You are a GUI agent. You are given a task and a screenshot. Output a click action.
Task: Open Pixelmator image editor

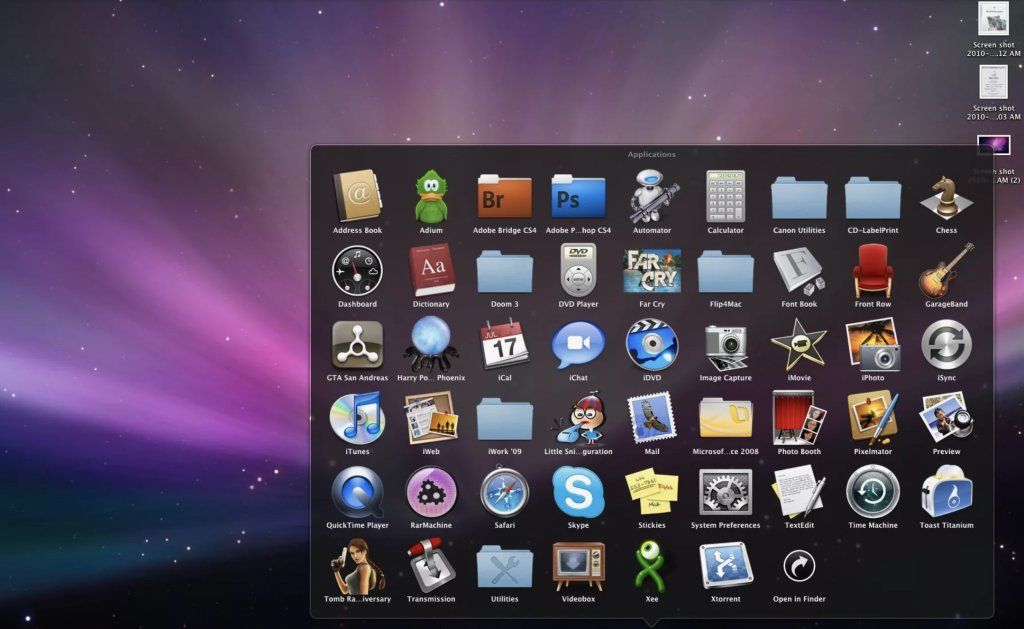click(x=872, y=418)
